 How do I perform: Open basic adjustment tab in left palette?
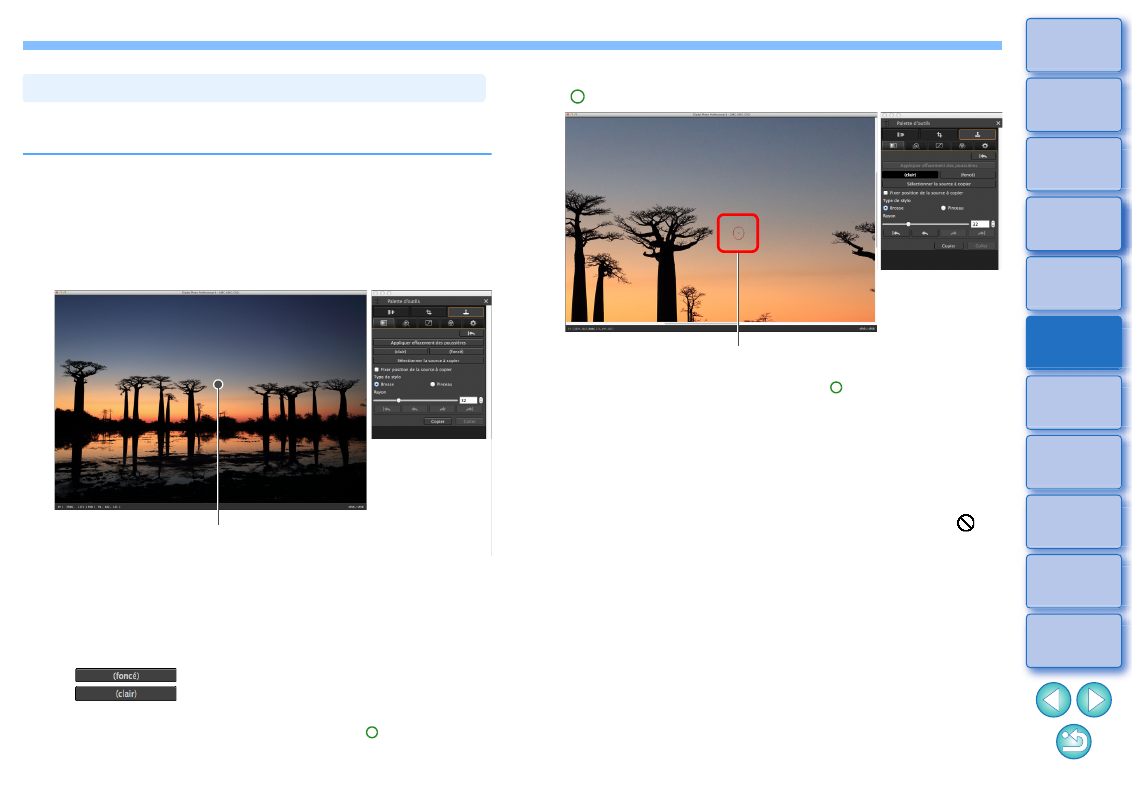(x=383, y=323)
